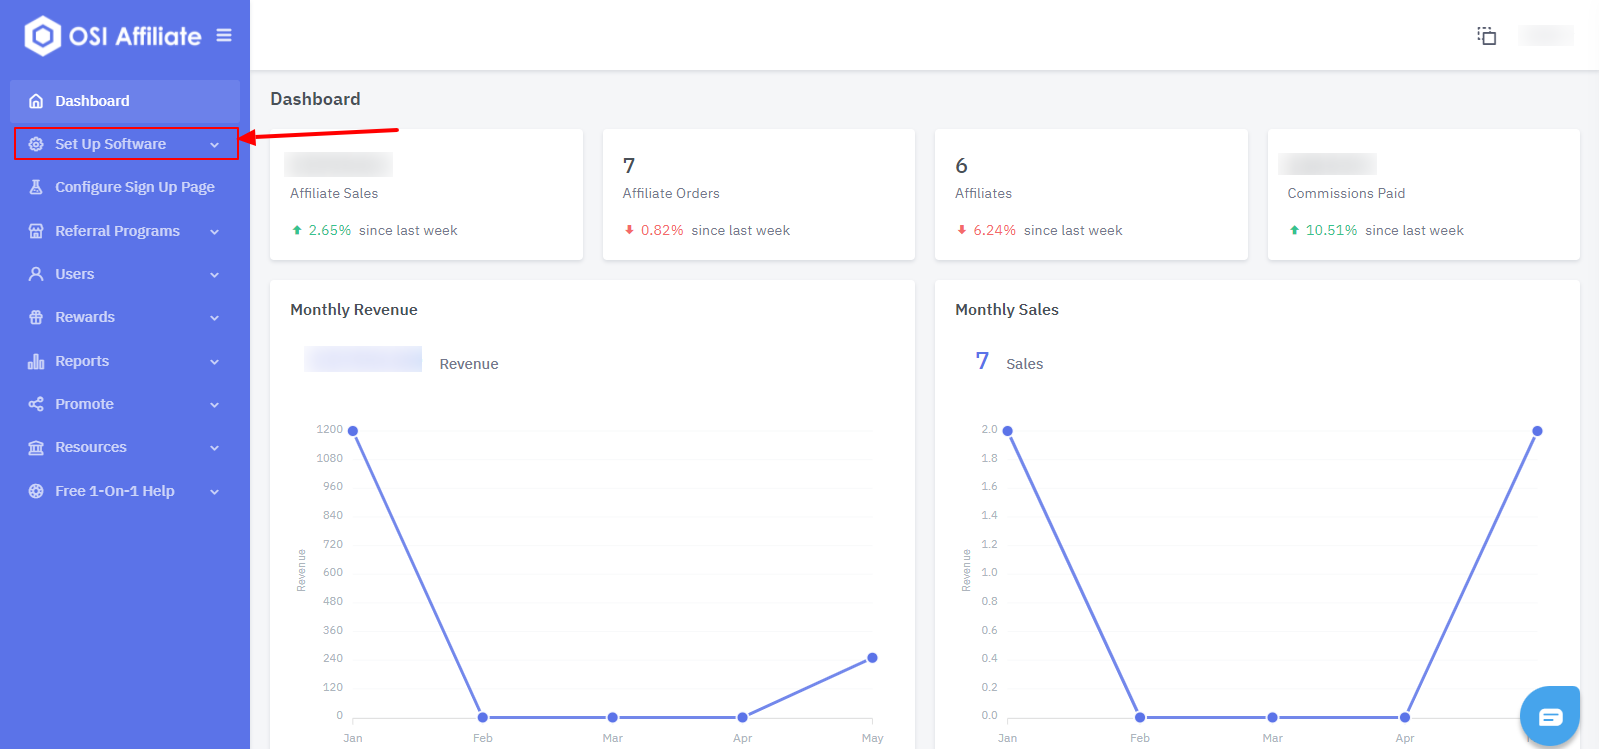Image resolution: width=1599 pixels, height=749 pixels.
Task: Click the Set Up Software gear icon
Action: coord(36,144)
